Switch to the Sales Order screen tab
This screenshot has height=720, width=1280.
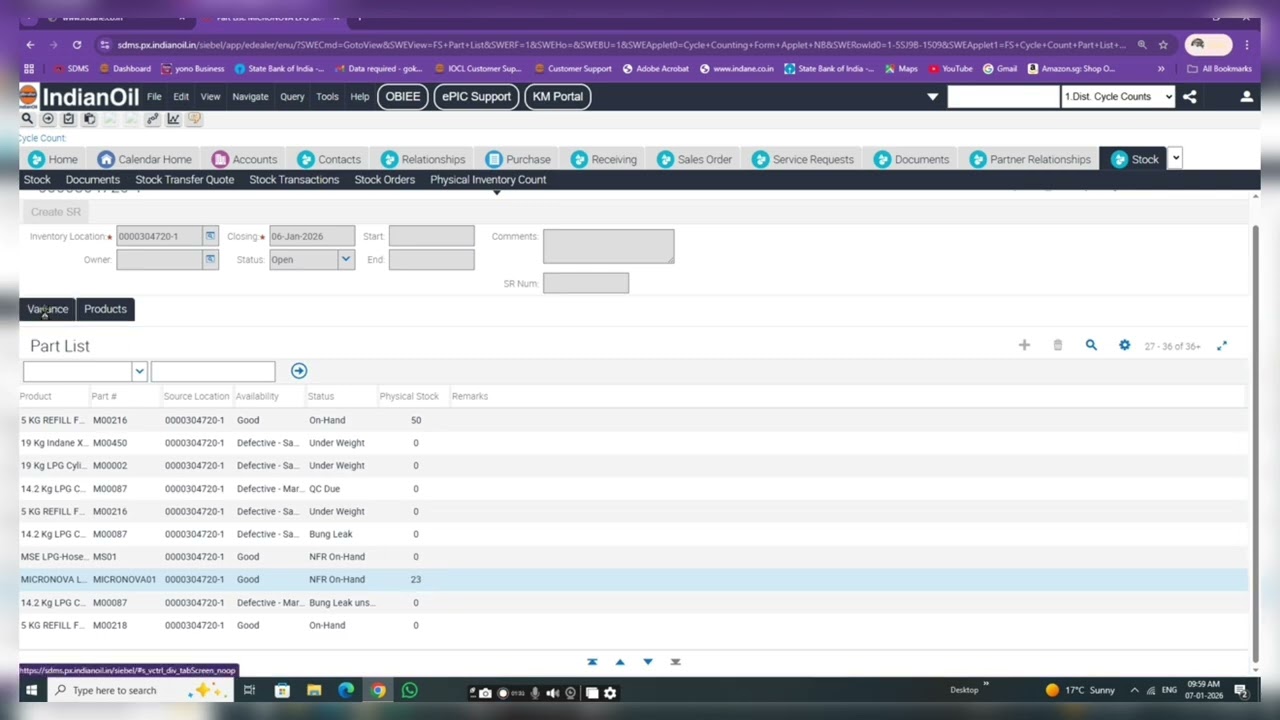click(695, 159)
